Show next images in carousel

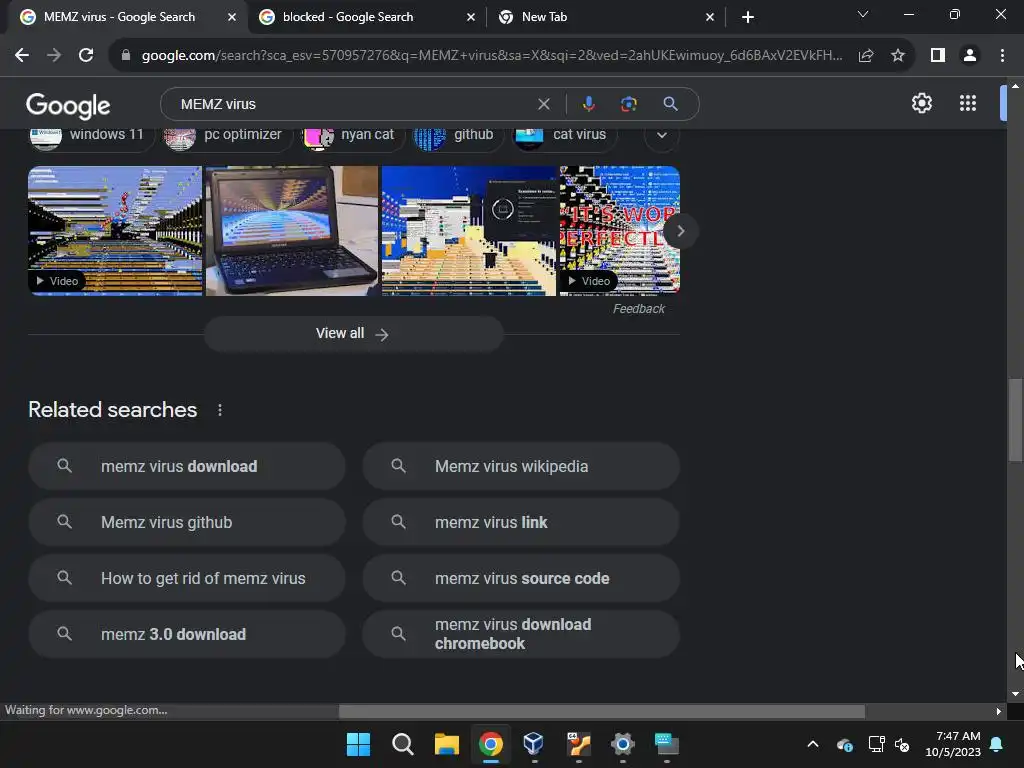[x=680, y=231]
